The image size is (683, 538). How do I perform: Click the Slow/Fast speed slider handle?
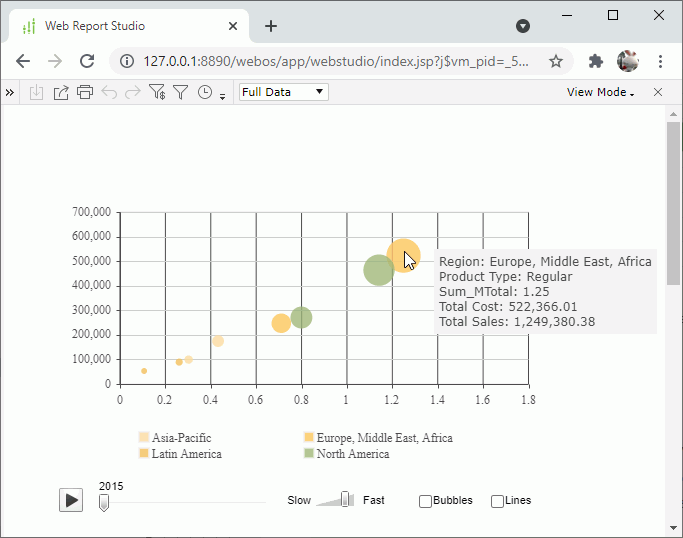(x=346, y=499)
